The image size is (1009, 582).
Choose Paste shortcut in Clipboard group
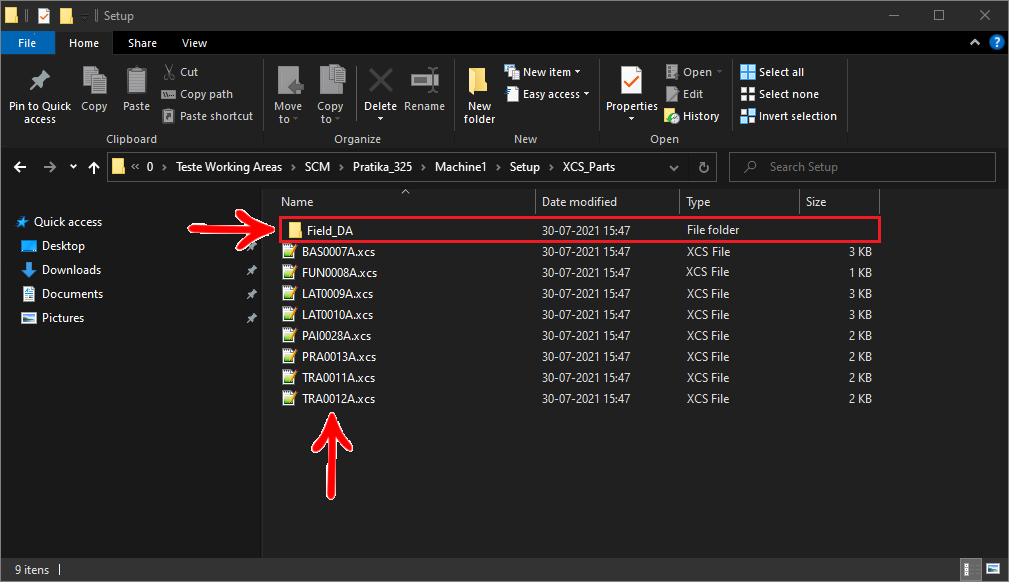tap(207, 116)
